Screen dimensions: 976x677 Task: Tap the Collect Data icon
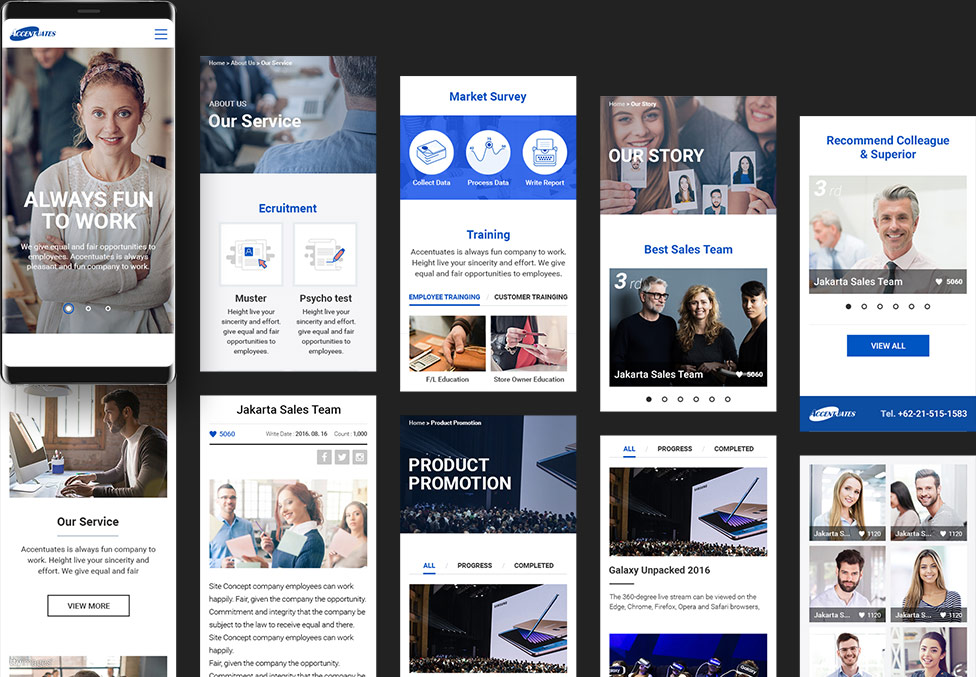(431, 153)
